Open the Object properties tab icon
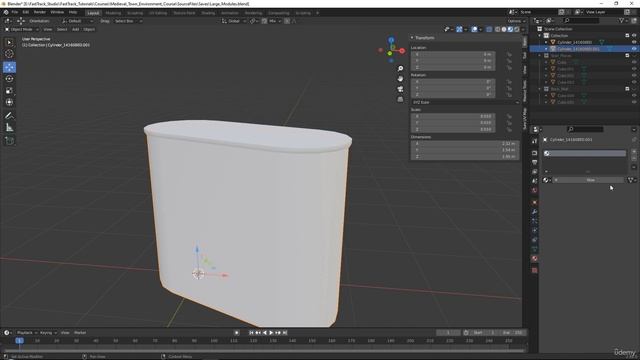This screenshot has height=360, width=640. [534, 202]
